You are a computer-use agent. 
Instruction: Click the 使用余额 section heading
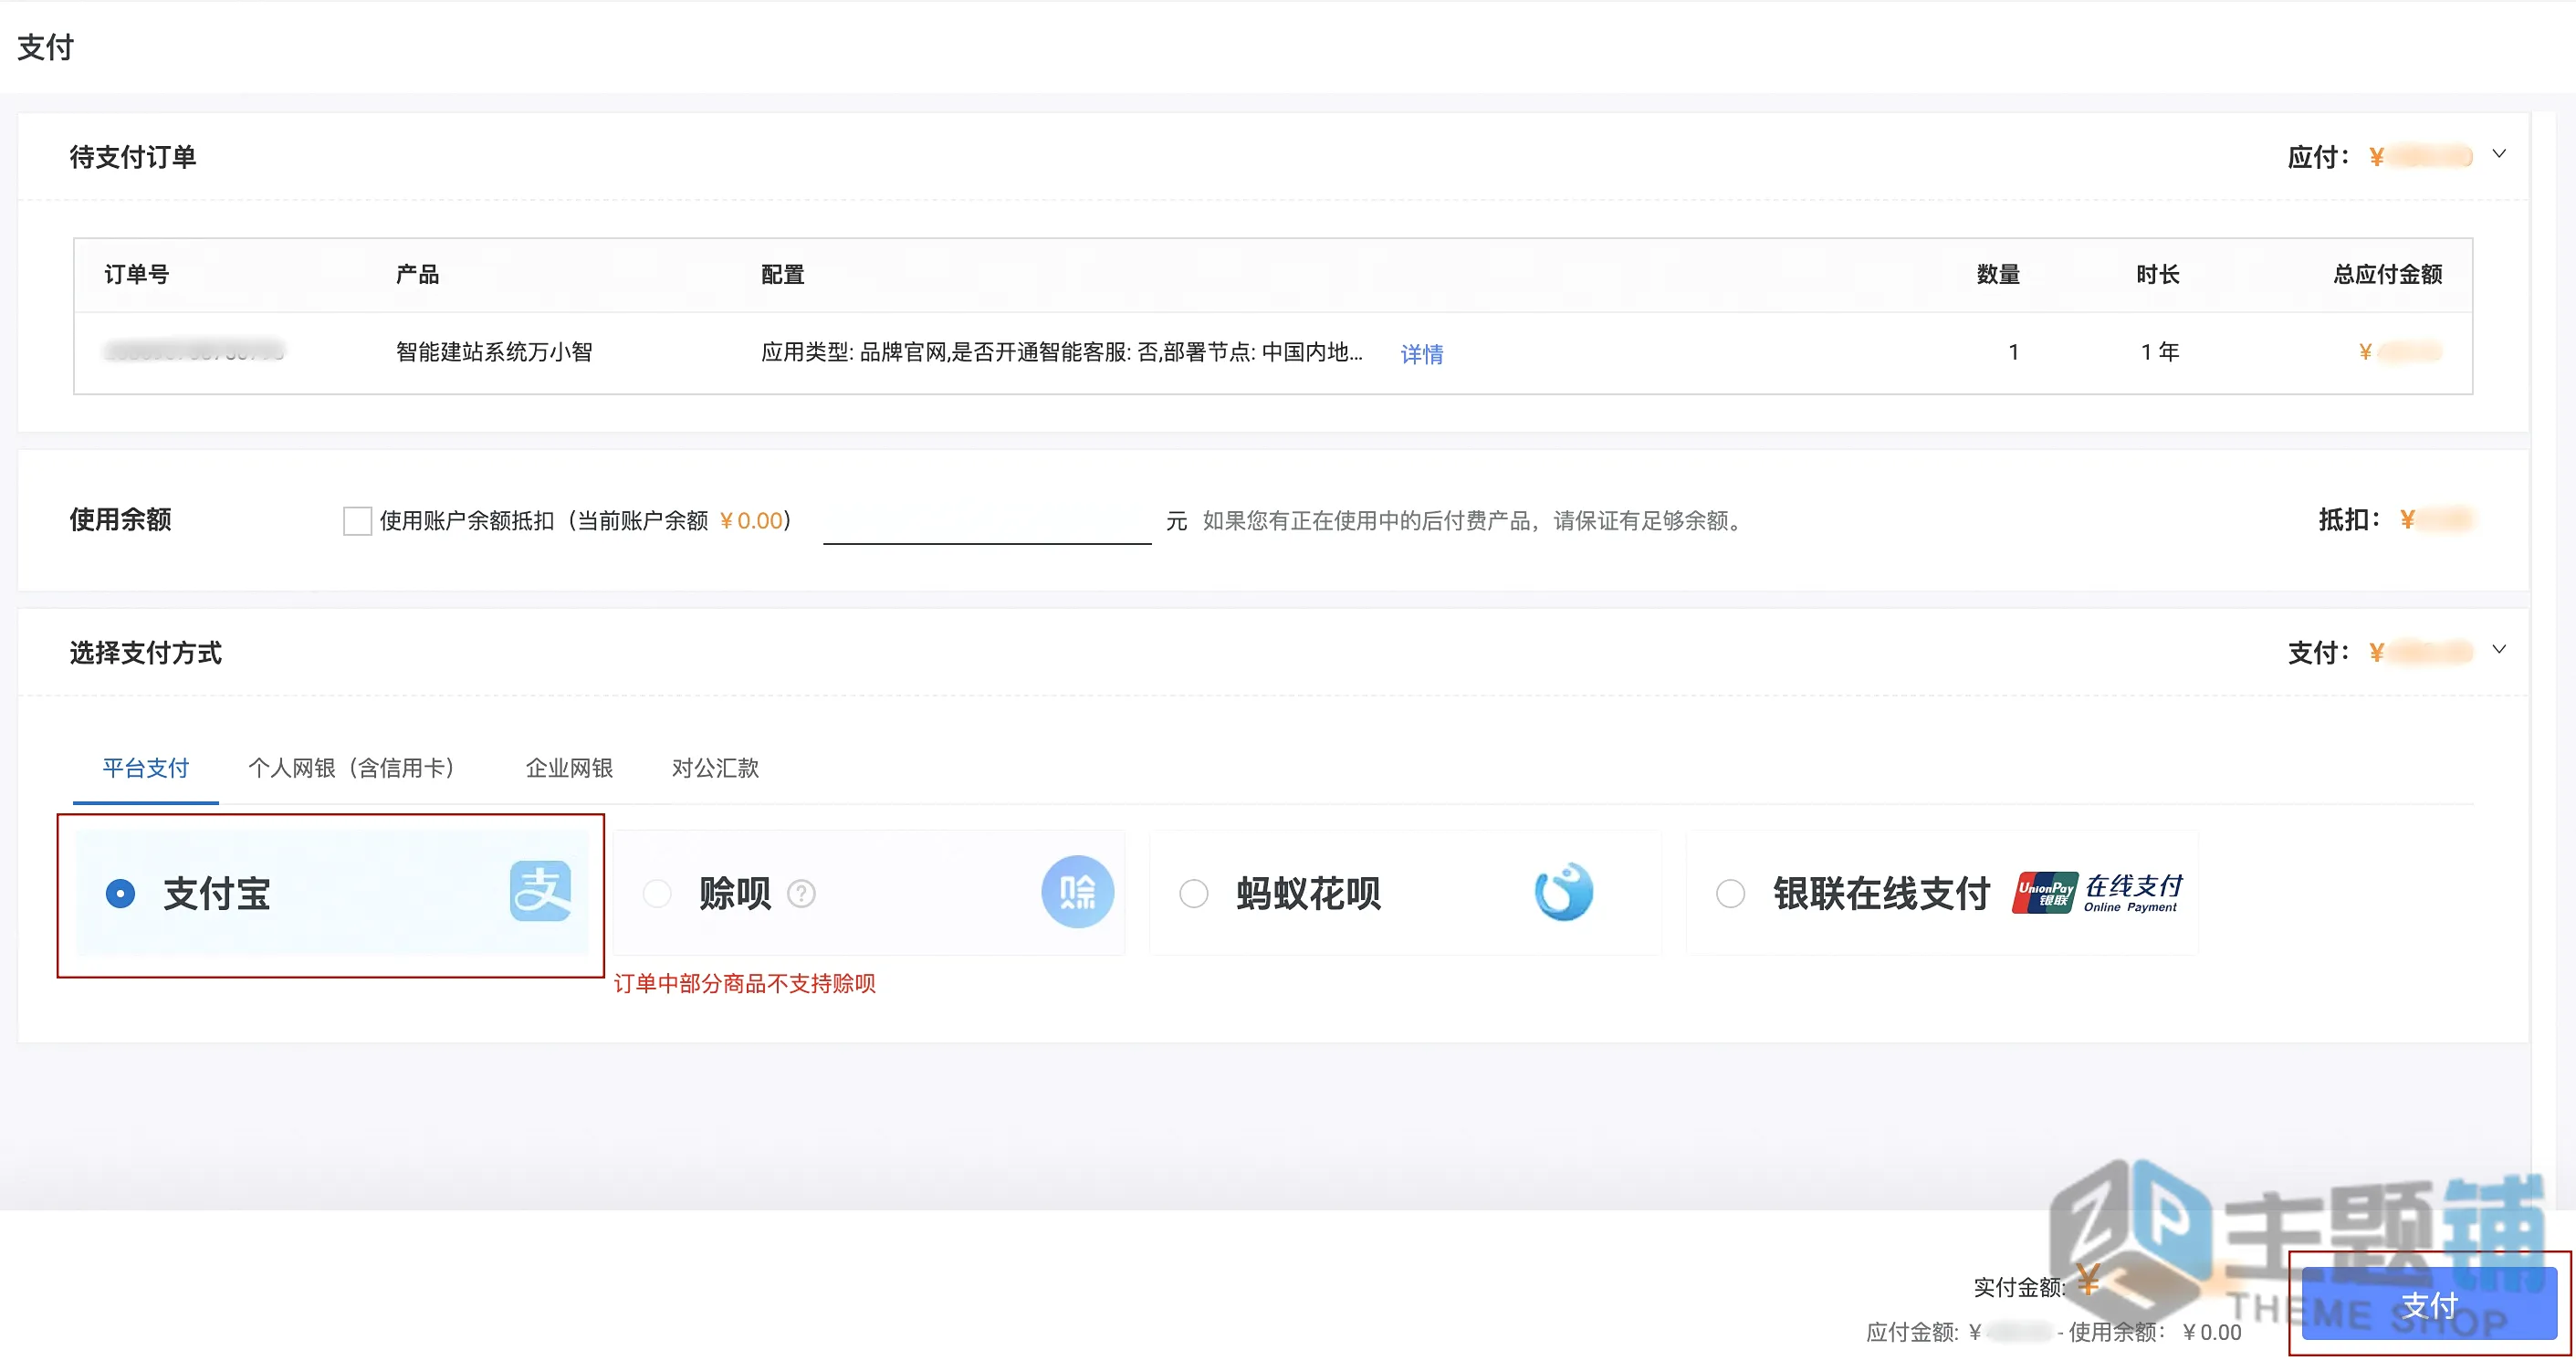tap(120, 519)
